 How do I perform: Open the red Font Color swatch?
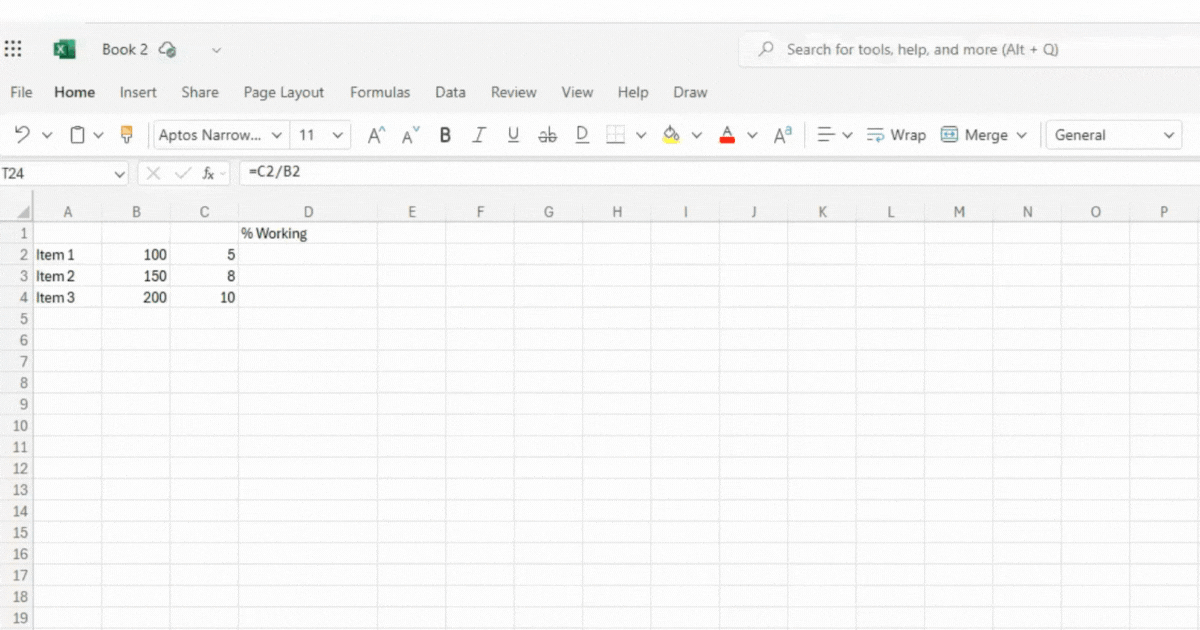[x=727, y=134]
